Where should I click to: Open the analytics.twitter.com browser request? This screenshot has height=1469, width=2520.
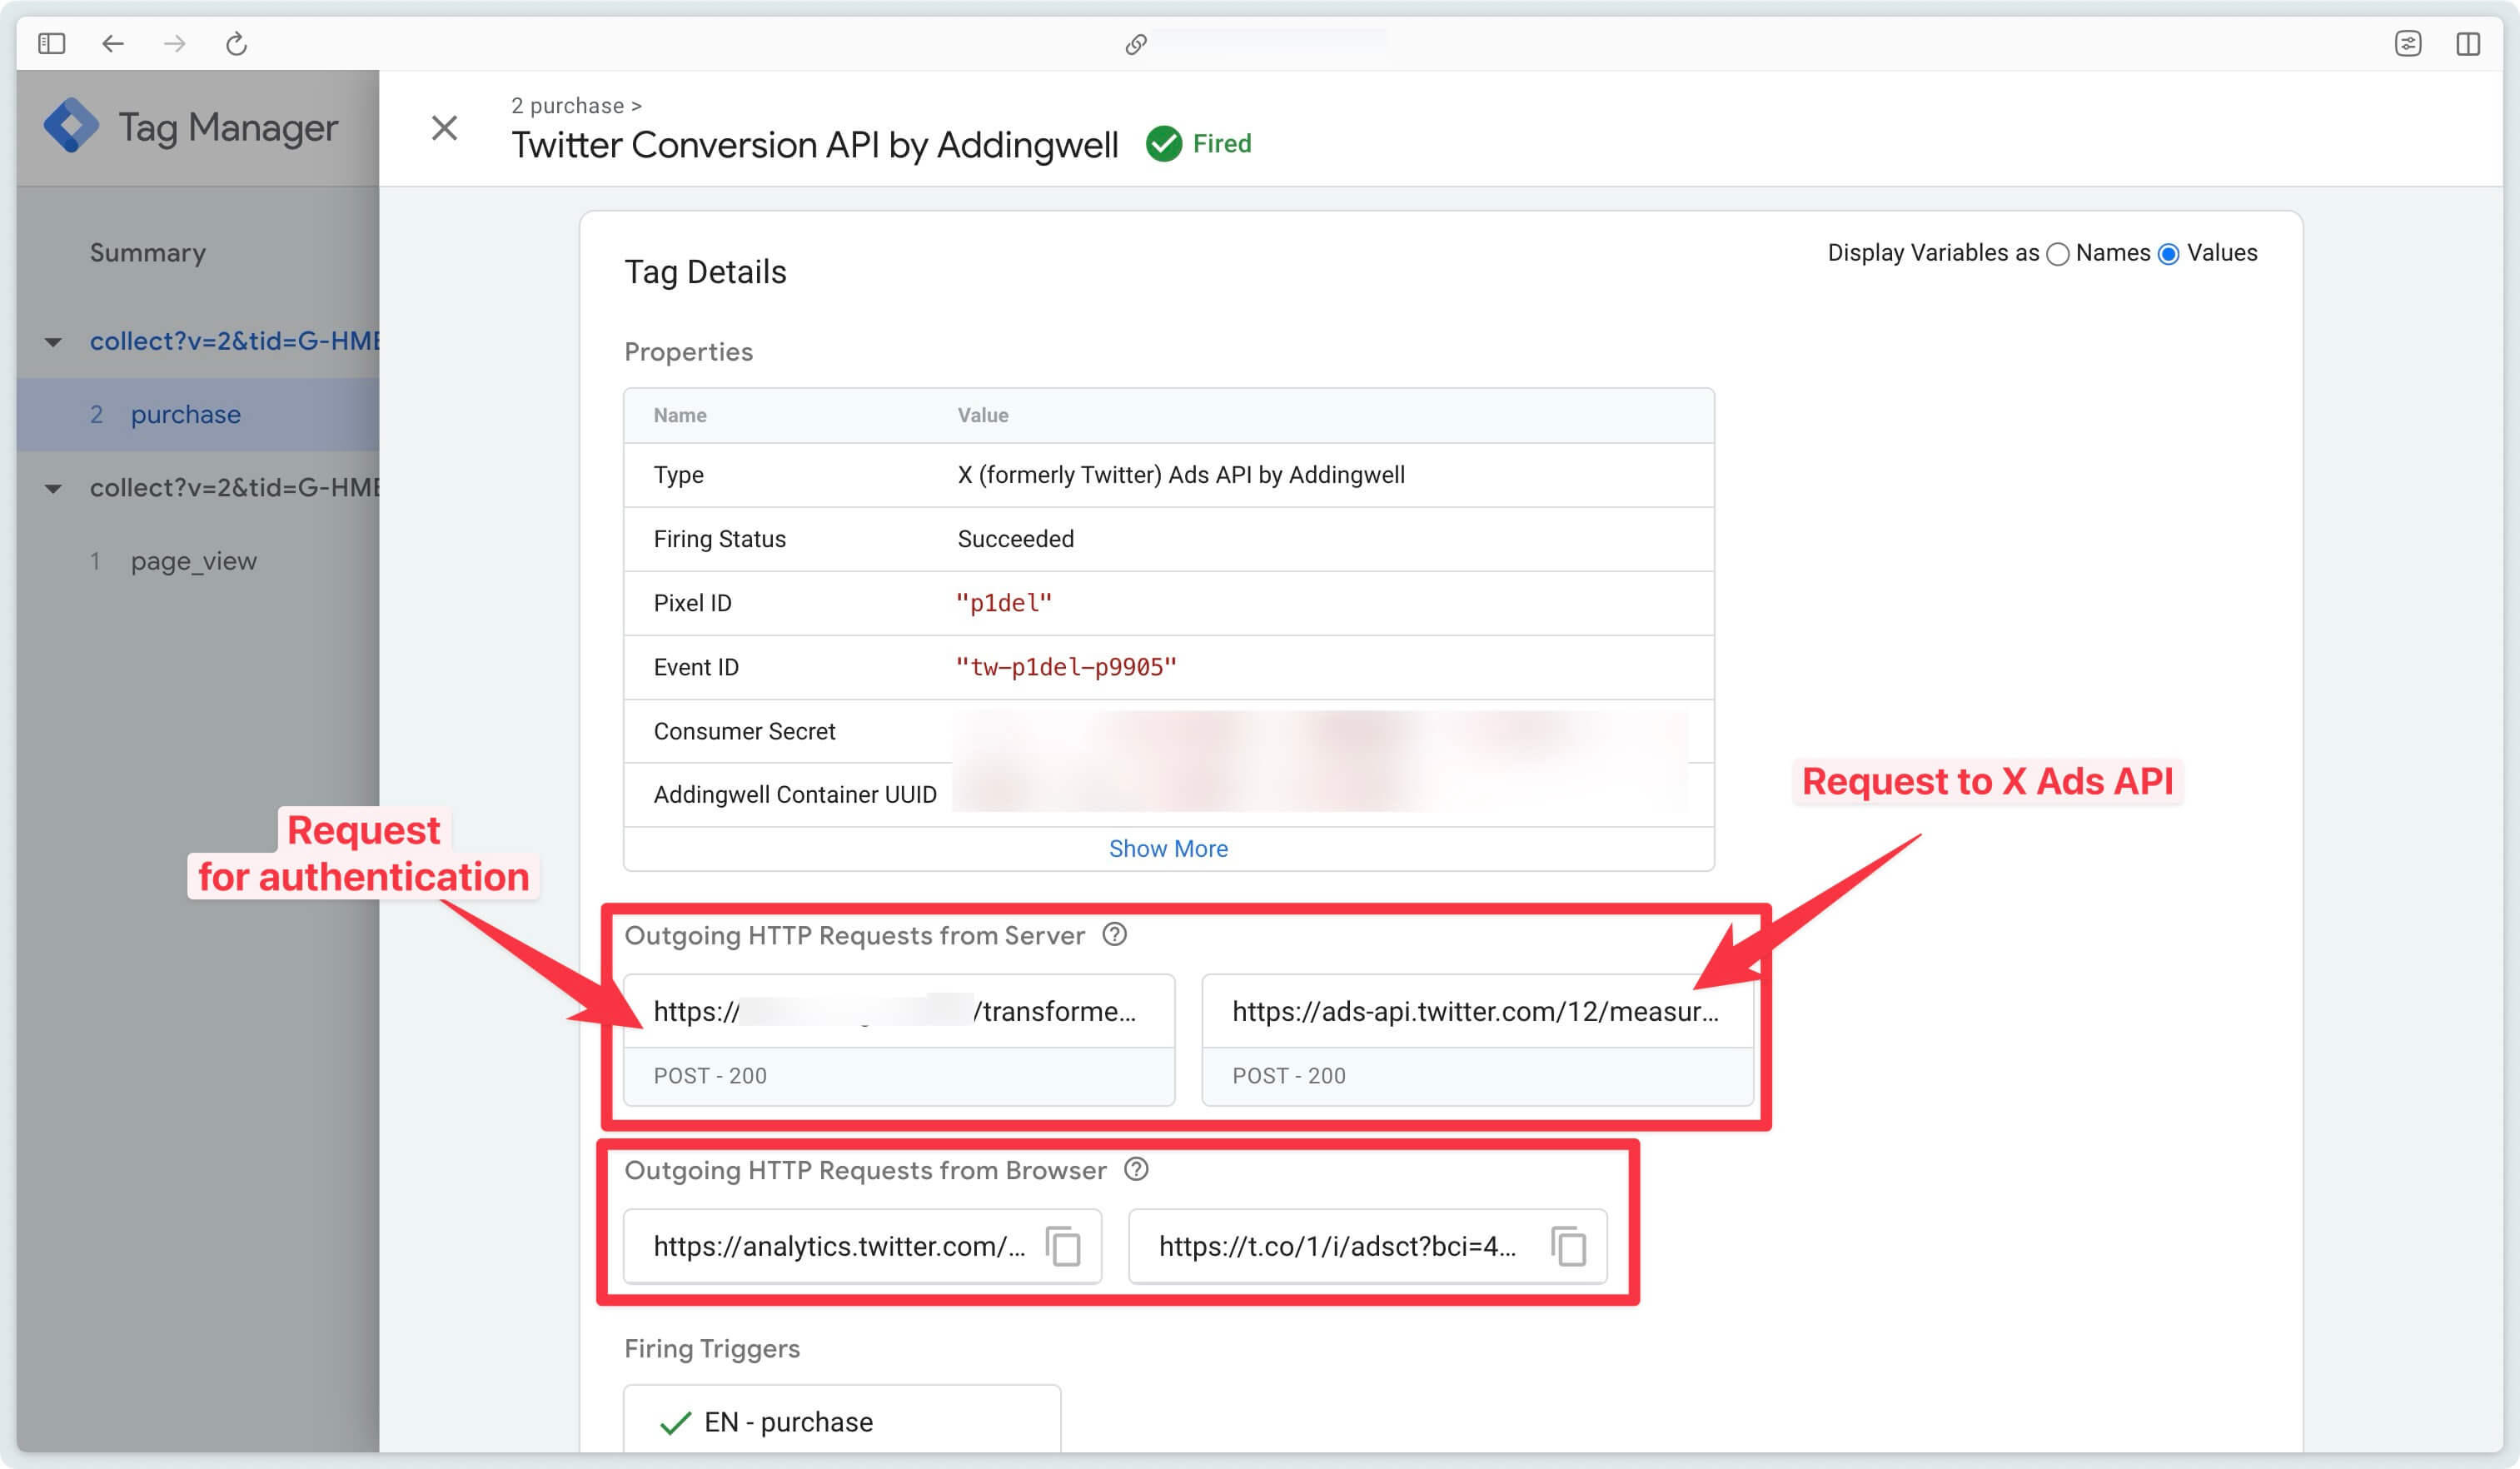tap(862, 1246)
